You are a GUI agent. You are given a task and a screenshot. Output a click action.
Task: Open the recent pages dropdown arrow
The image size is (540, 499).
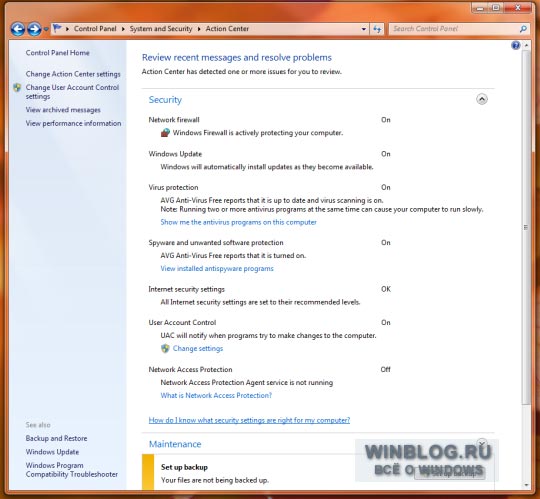tap(46, 29)
